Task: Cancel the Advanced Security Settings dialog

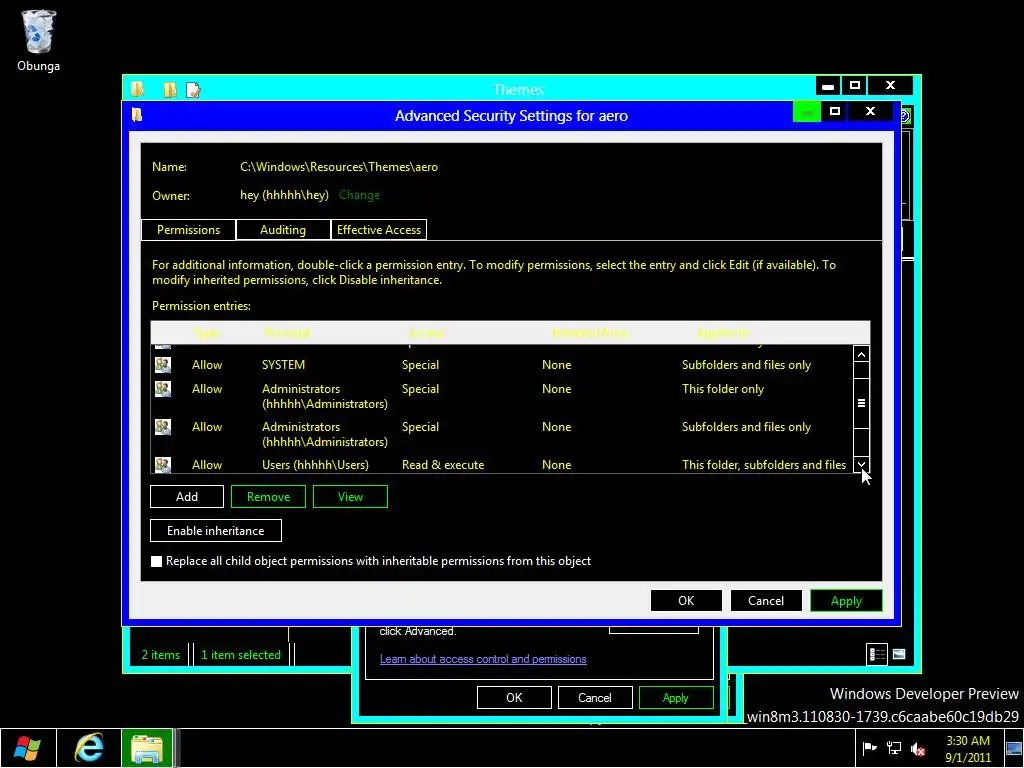Action: tap(765, 600)
